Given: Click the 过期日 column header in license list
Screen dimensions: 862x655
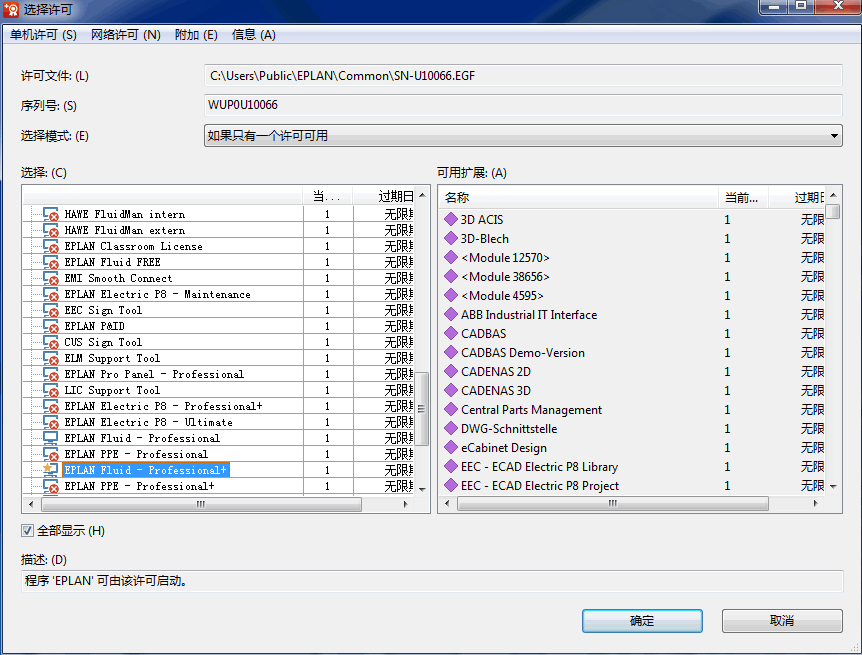Looking at the screenshot, I should click(384, 196).
